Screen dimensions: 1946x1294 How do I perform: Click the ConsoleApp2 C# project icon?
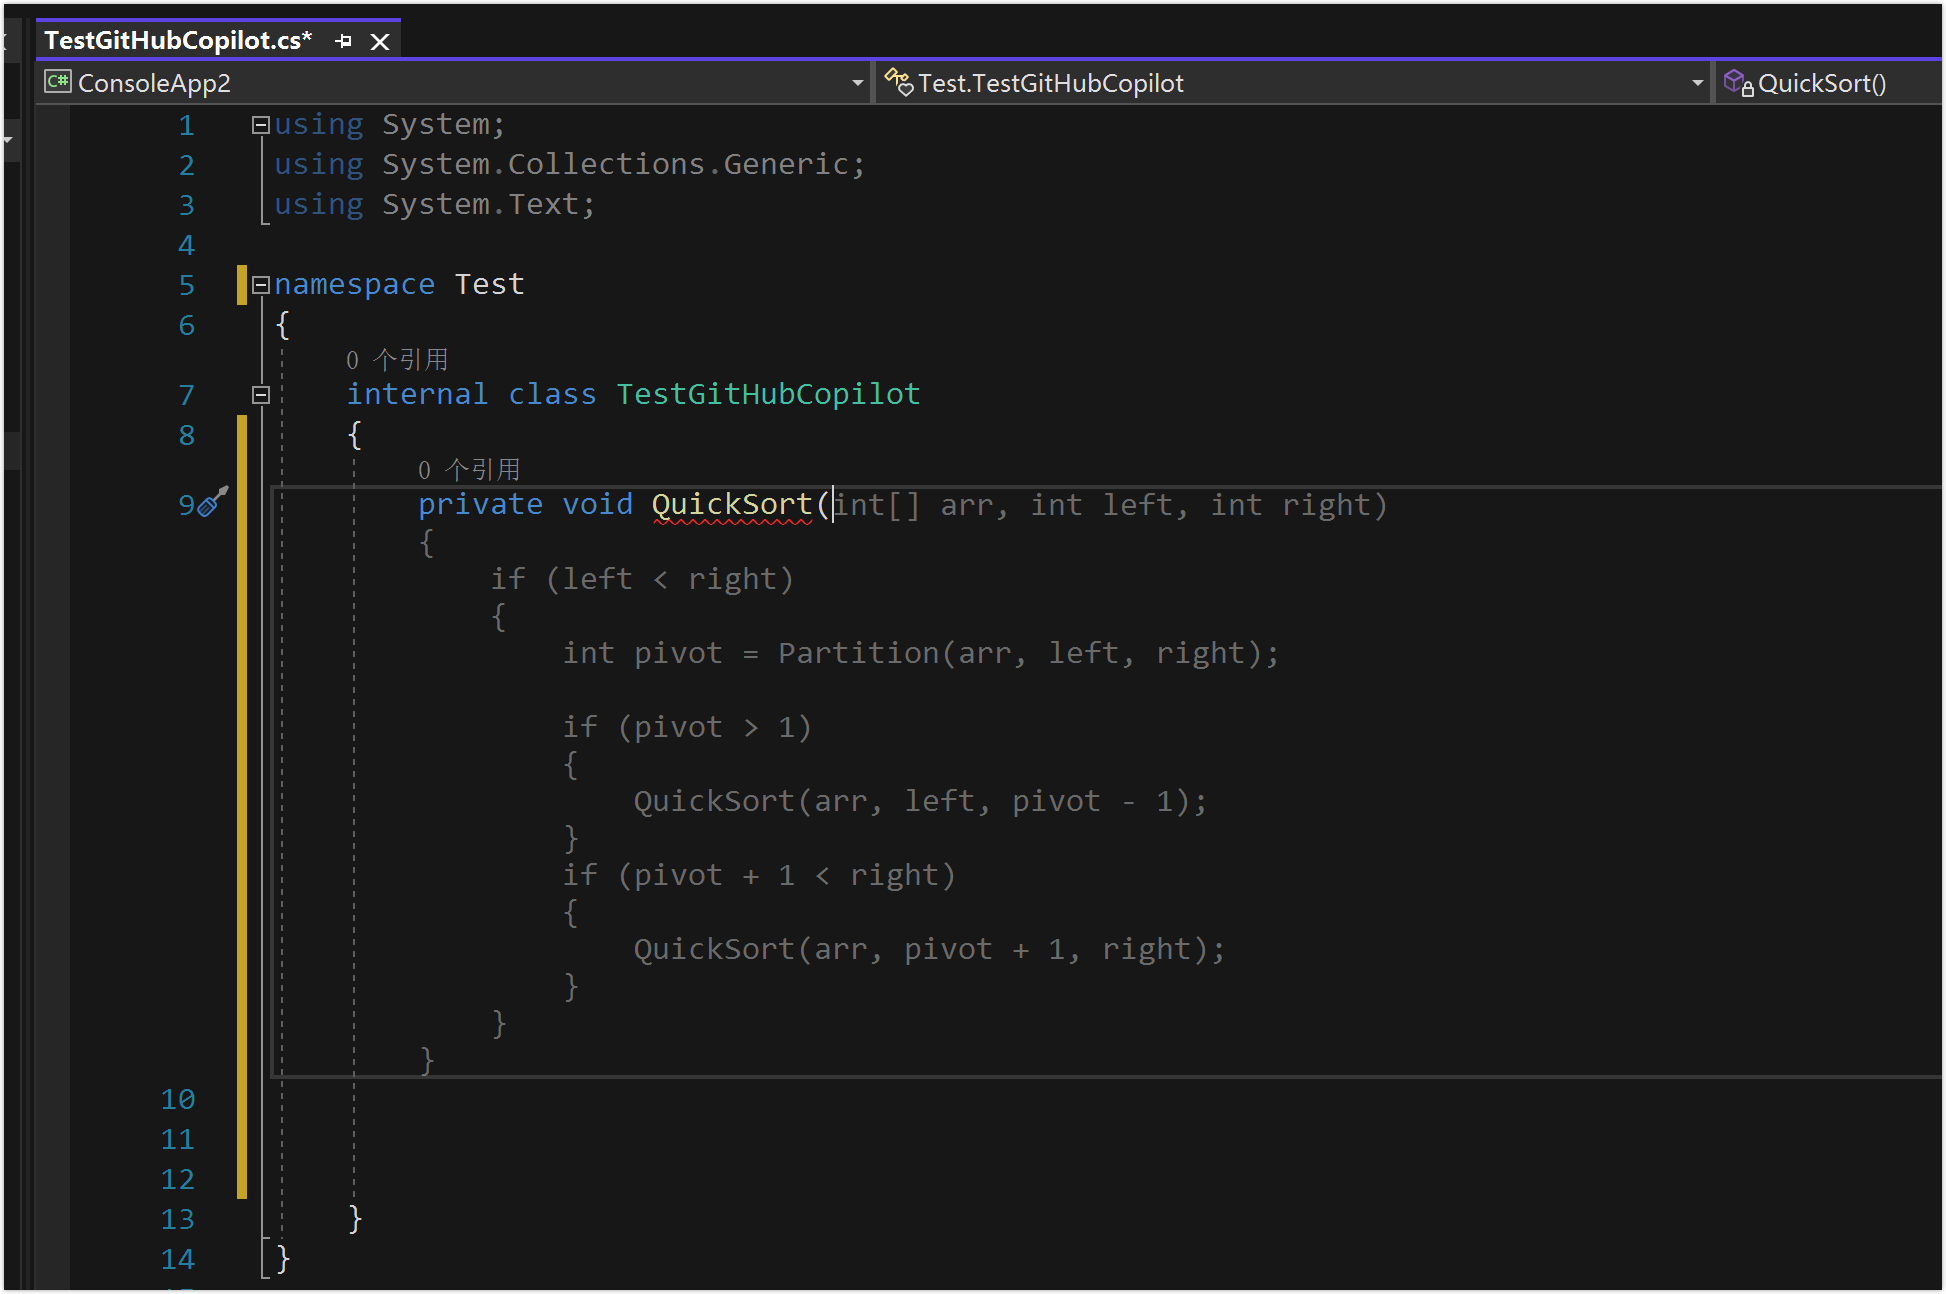pos(58,82)
